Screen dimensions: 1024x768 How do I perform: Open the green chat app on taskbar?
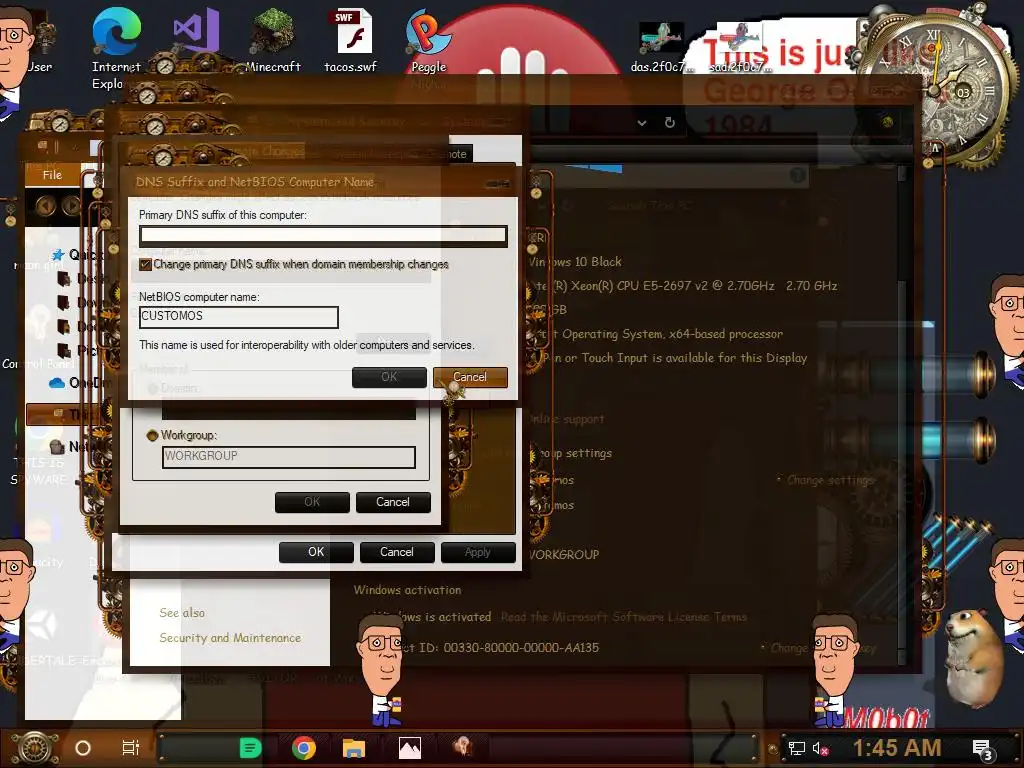(250, 748)
